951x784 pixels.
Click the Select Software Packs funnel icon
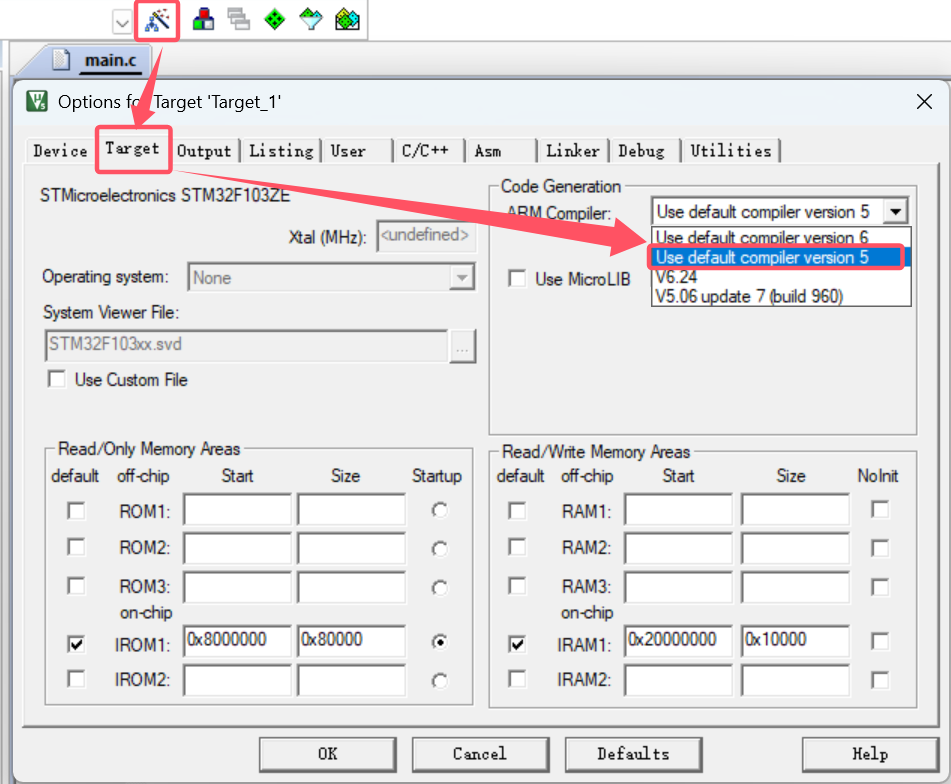[311, 19]
